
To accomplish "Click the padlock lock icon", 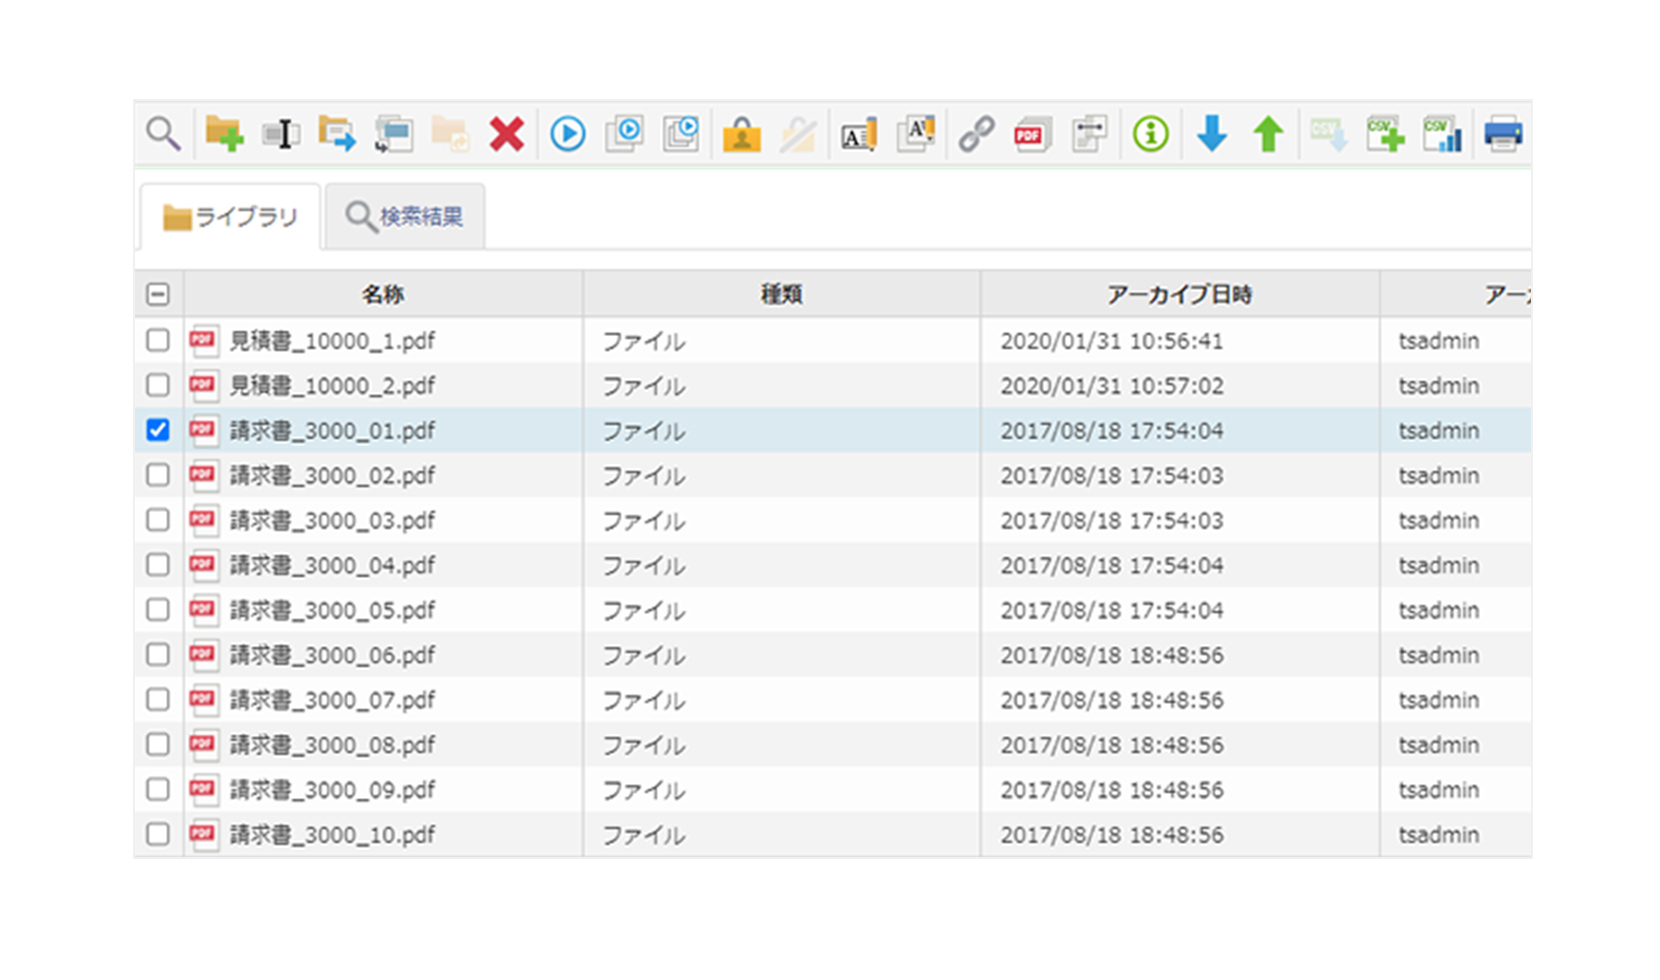I will coord(742,133).
